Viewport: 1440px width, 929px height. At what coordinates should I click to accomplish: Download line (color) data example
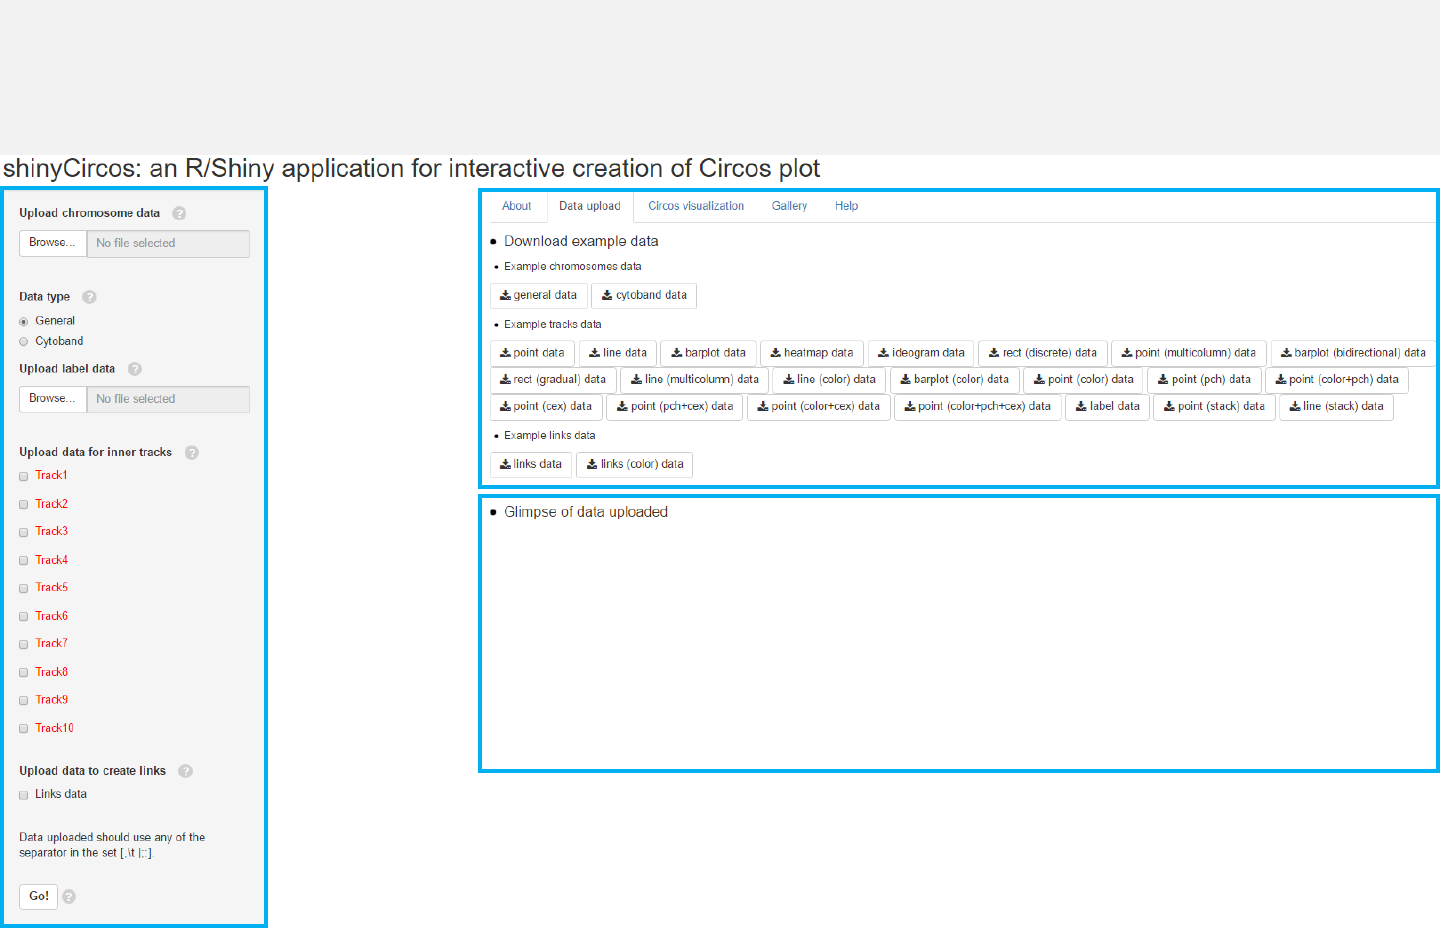[x=829, y=380]
